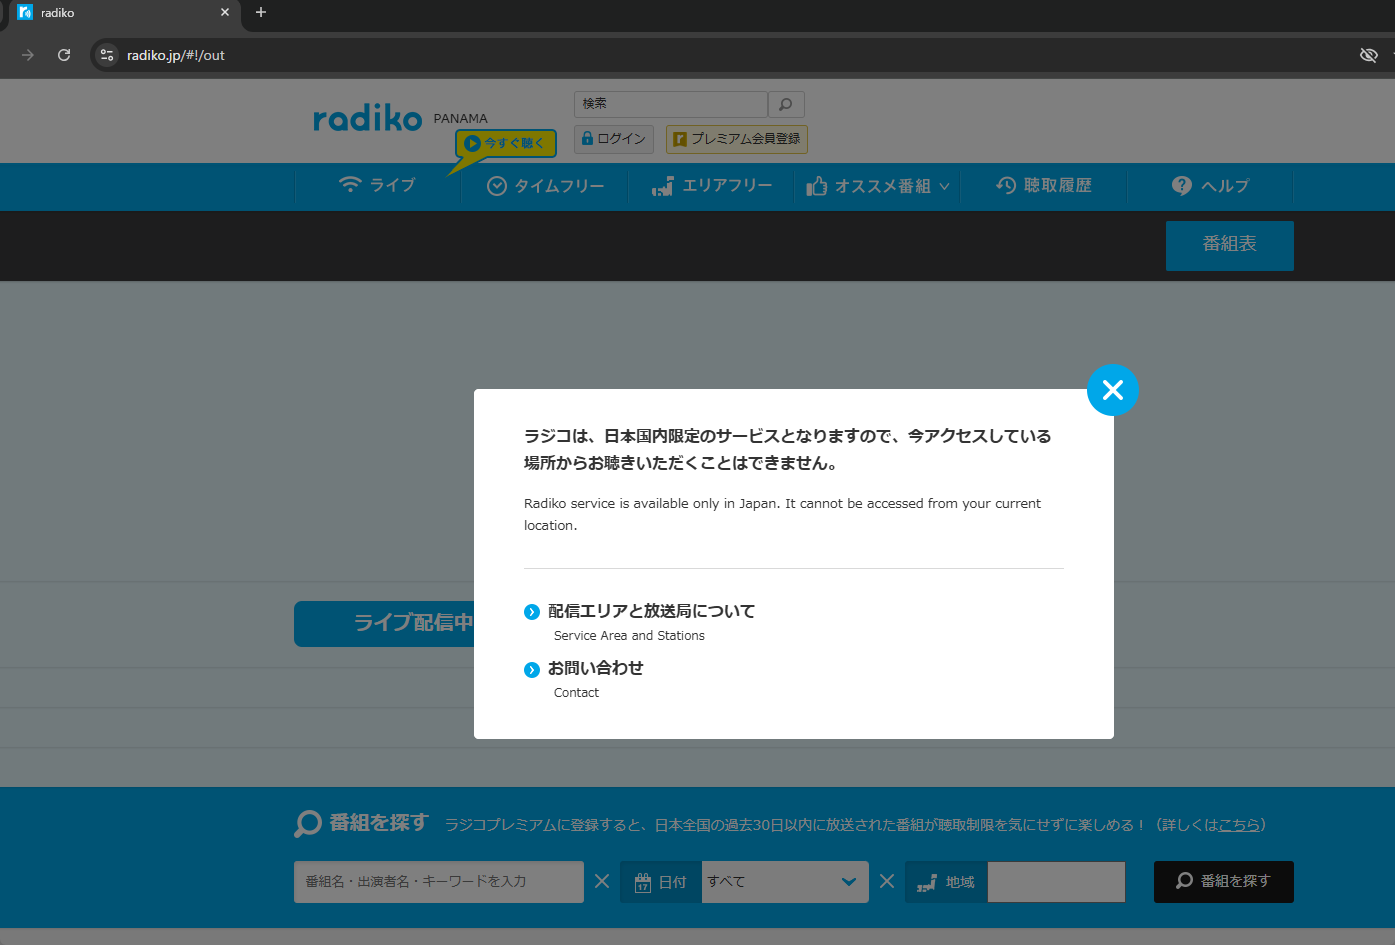Open the 聴取履歴 listening history tab
Viewport: 1395px width, 945px height.
click(1044, 186)
